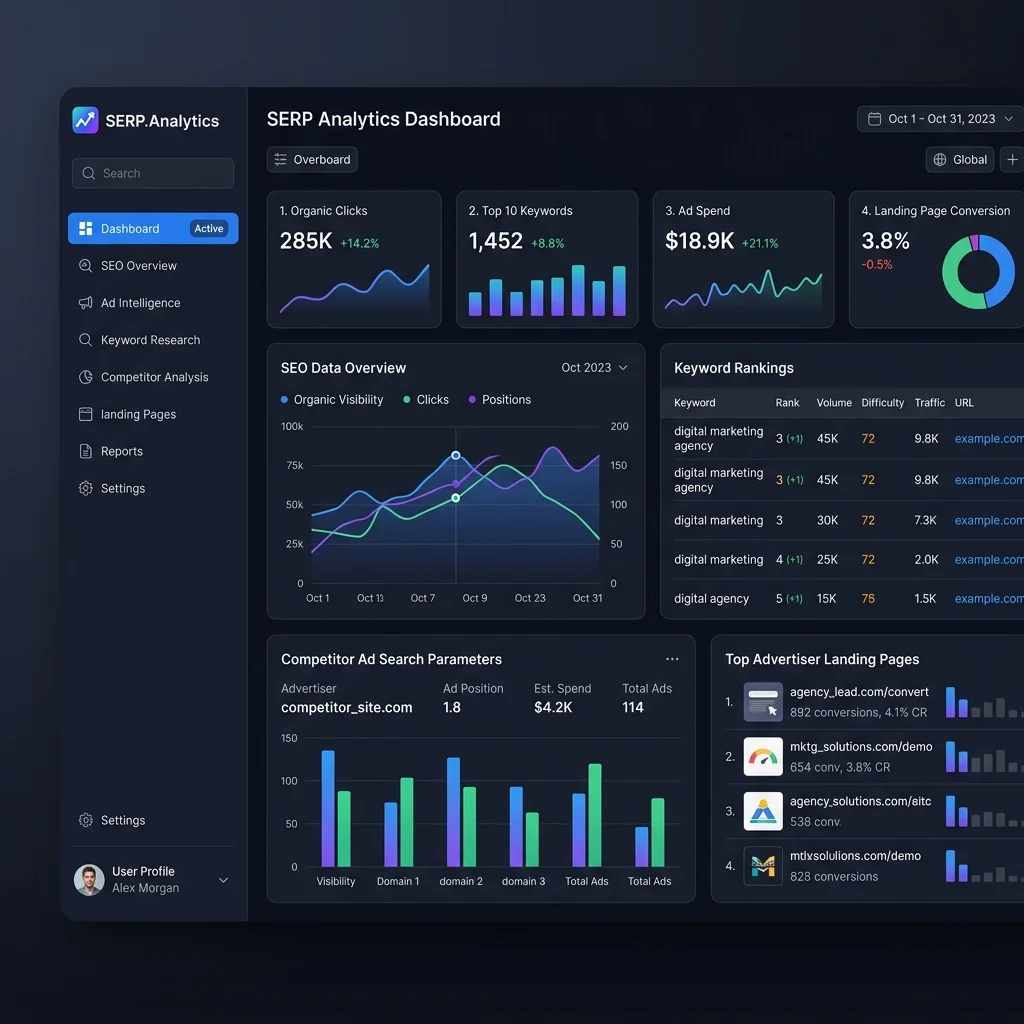
Task: Sort by the Traffic column header
Action: [x=929, y=403]
